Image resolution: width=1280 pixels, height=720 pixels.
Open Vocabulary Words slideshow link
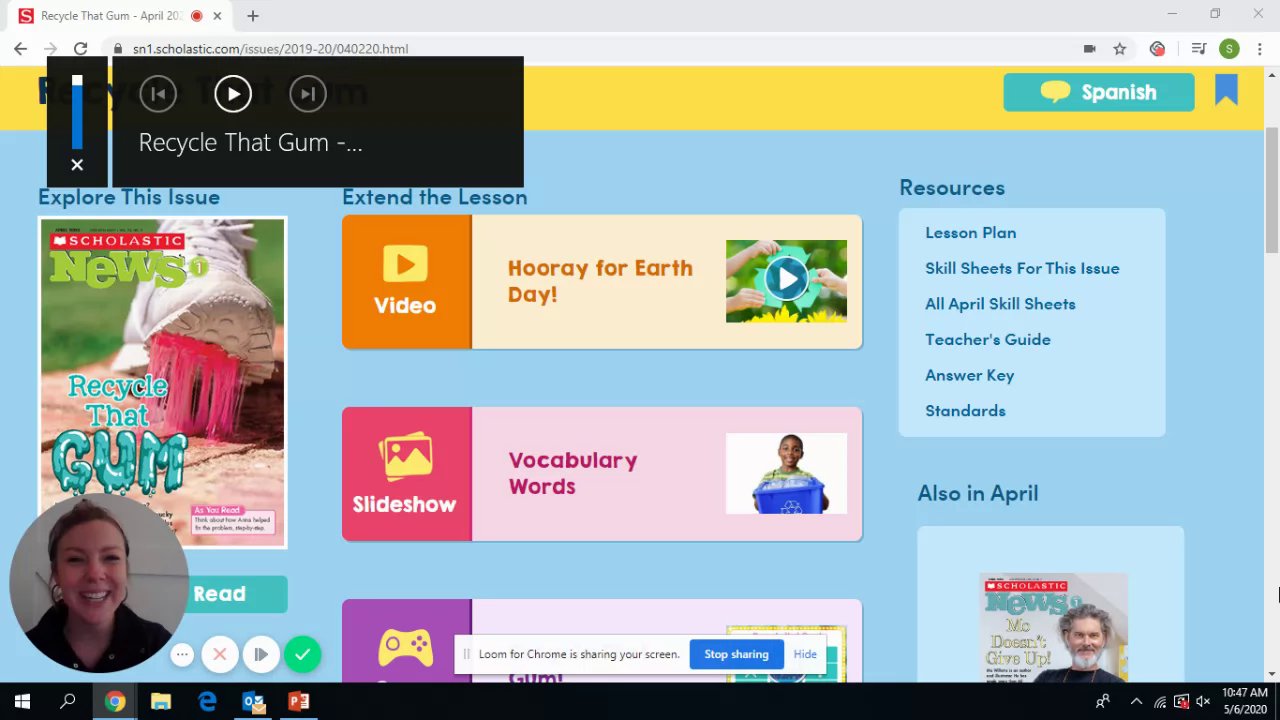click(x=573, y=473)
